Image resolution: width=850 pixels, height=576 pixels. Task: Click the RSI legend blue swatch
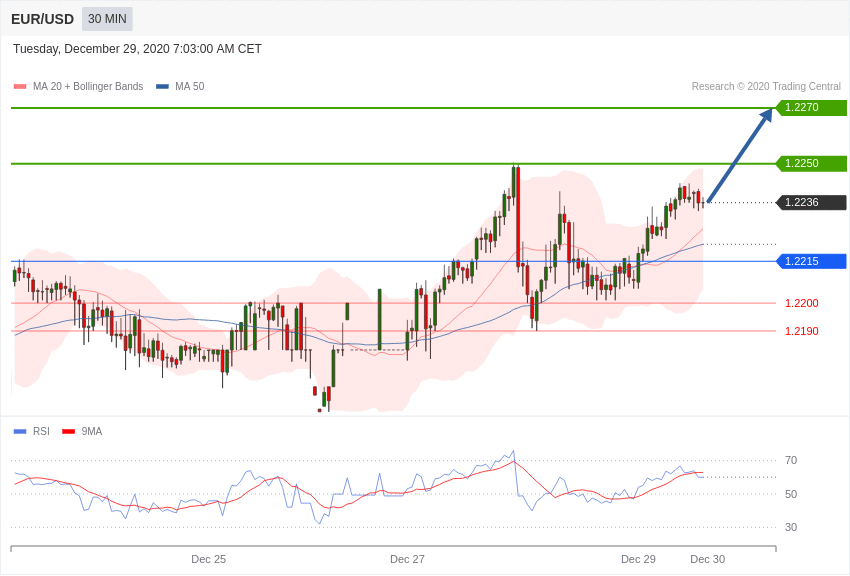20,431
